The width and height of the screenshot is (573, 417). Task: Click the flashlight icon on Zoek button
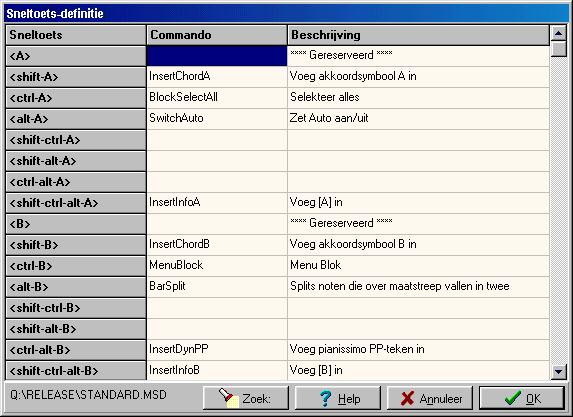[x=229, y=398]
